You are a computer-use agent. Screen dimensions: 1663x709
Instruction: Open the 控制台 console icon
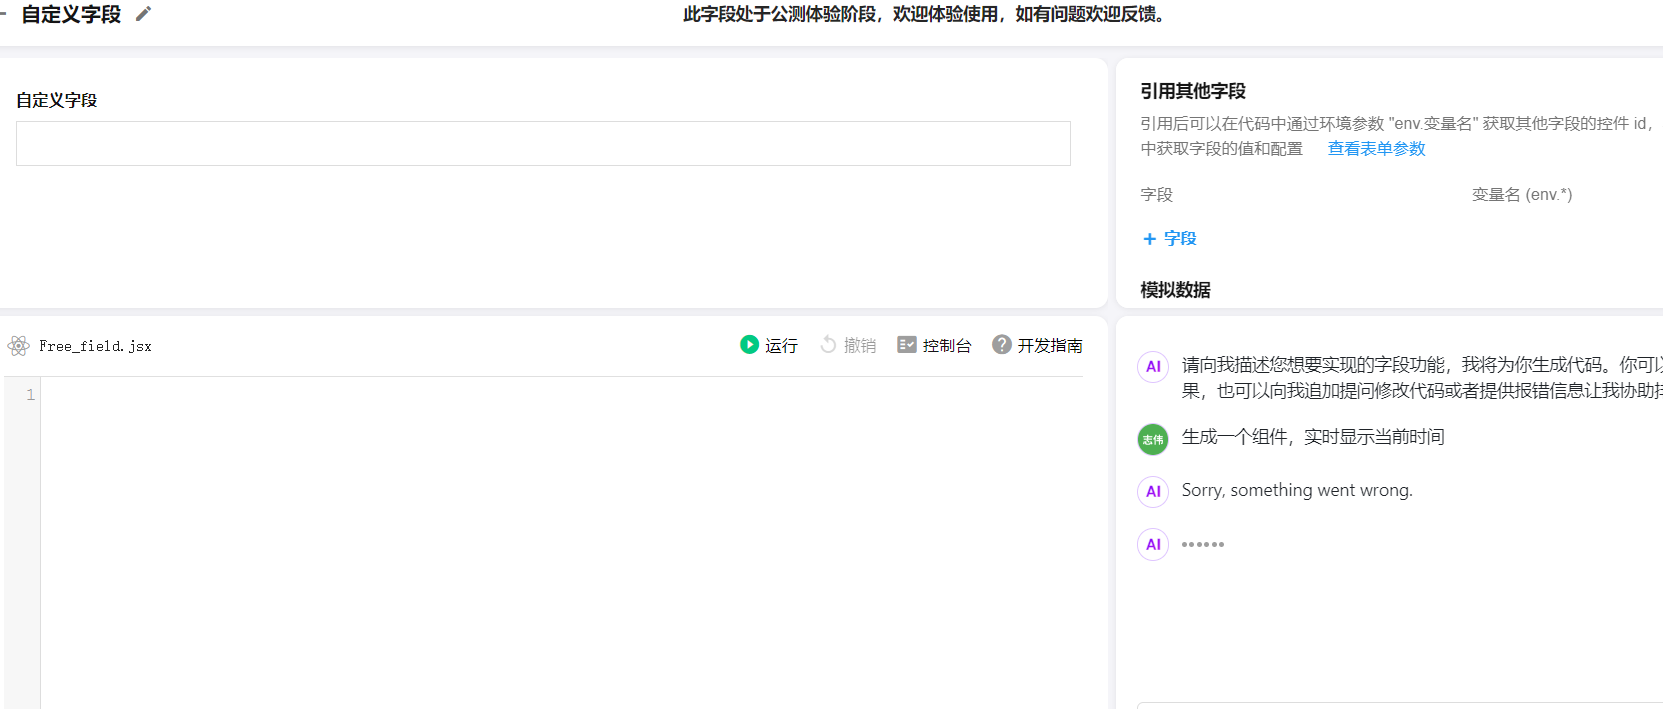[907, 345]
